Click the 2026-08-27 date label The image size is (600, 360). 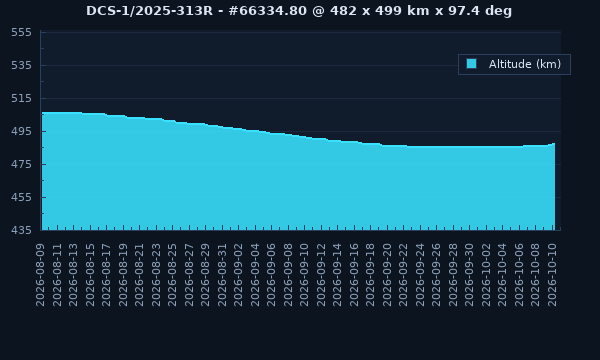pyautogui.click(x=189, y=275)
